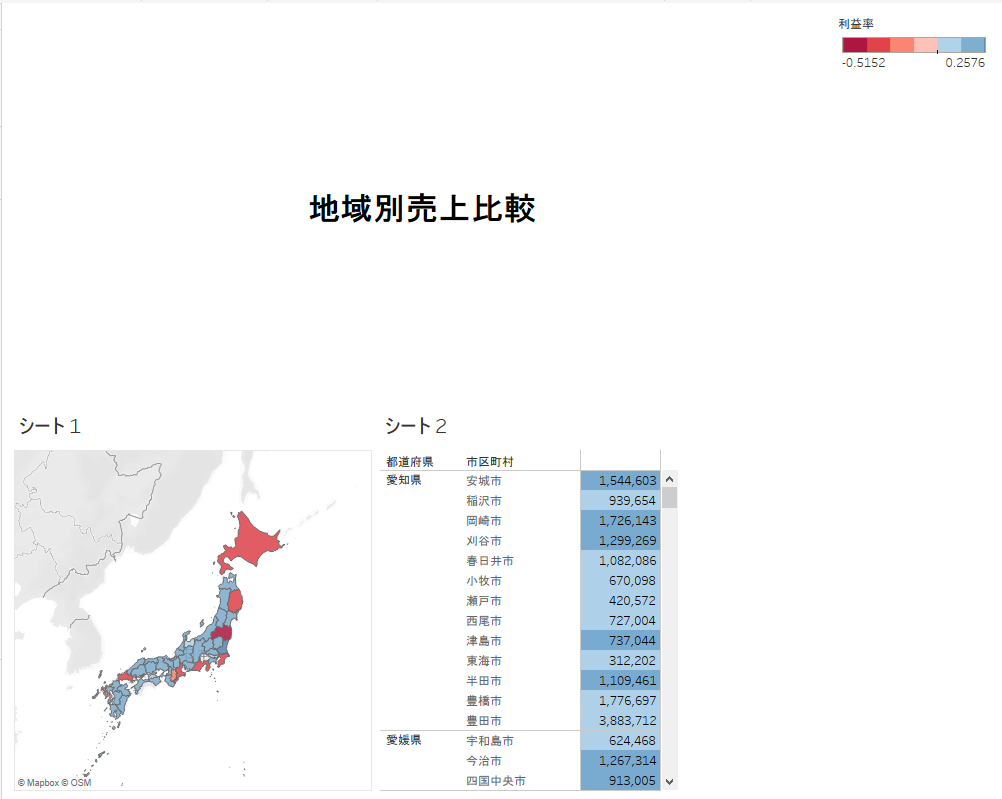Click the scrollbar down arrow in Sheet 2

(x=669, y=781)
